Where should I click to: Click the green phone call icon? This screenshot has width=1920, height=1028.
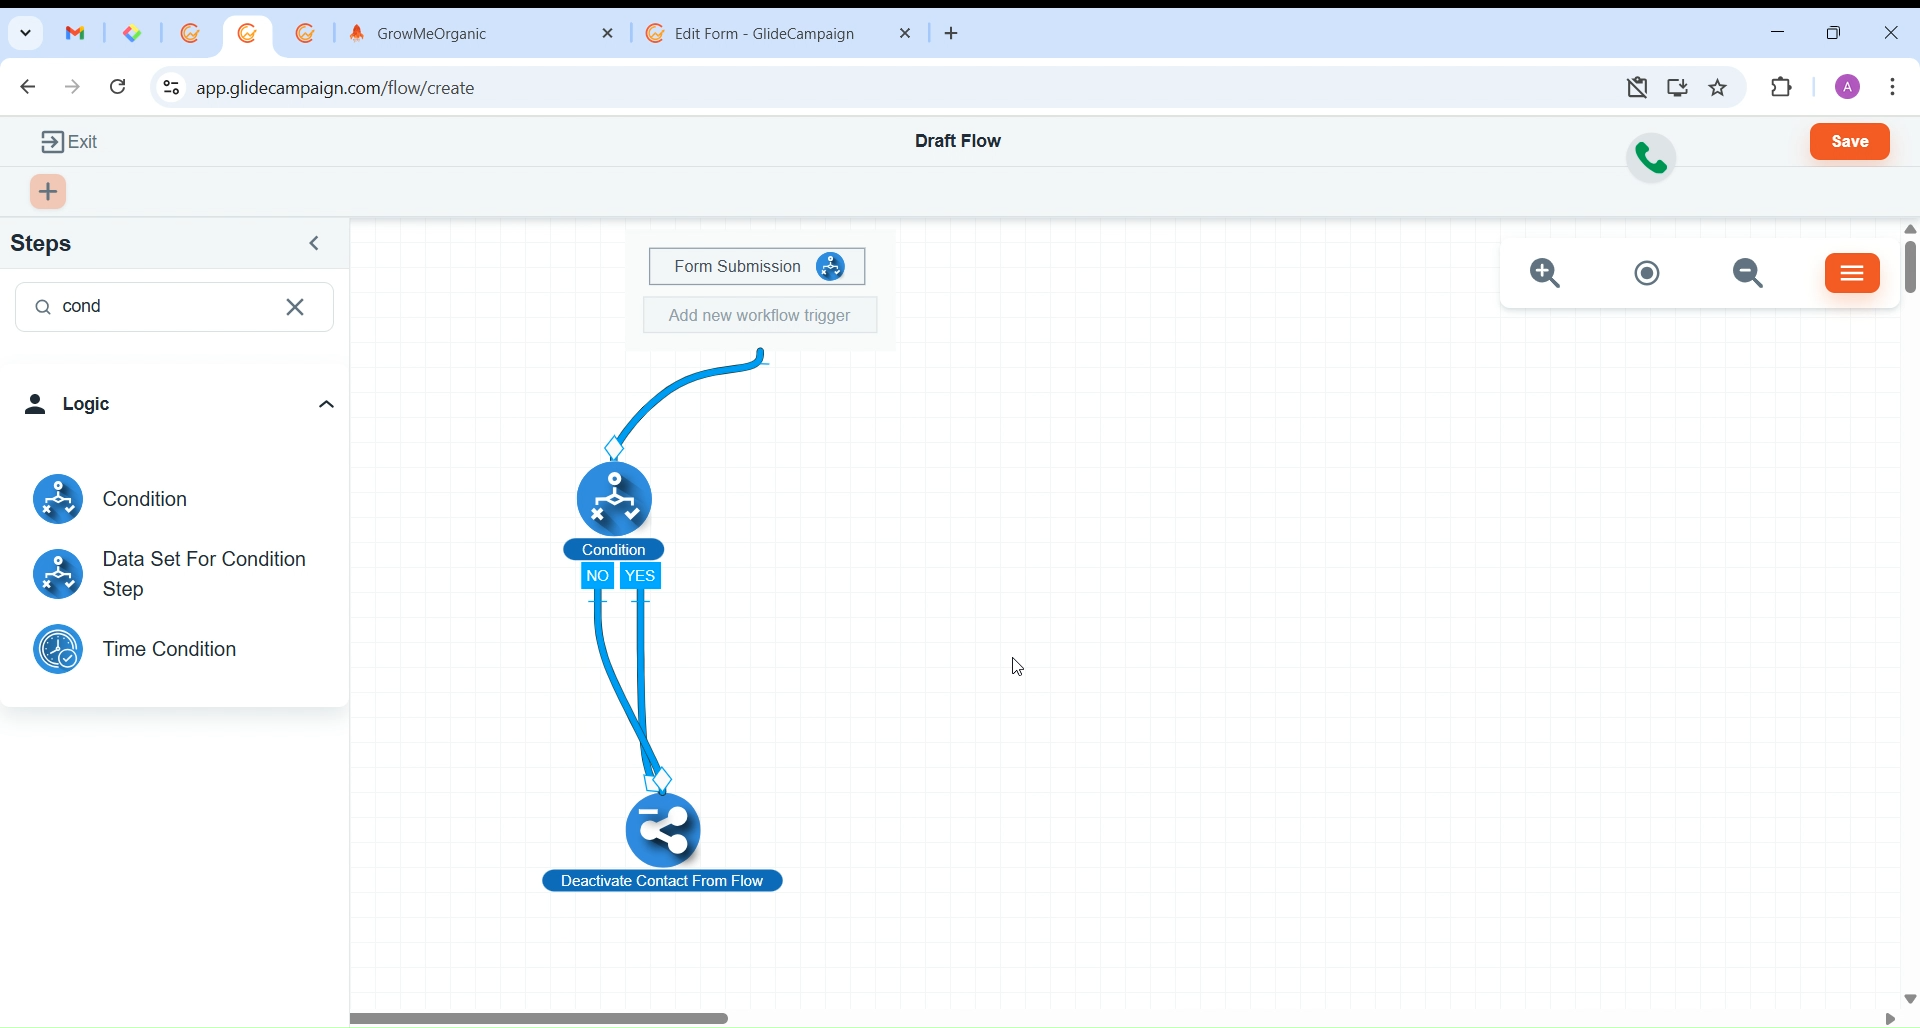click(x=1652, y=158)
